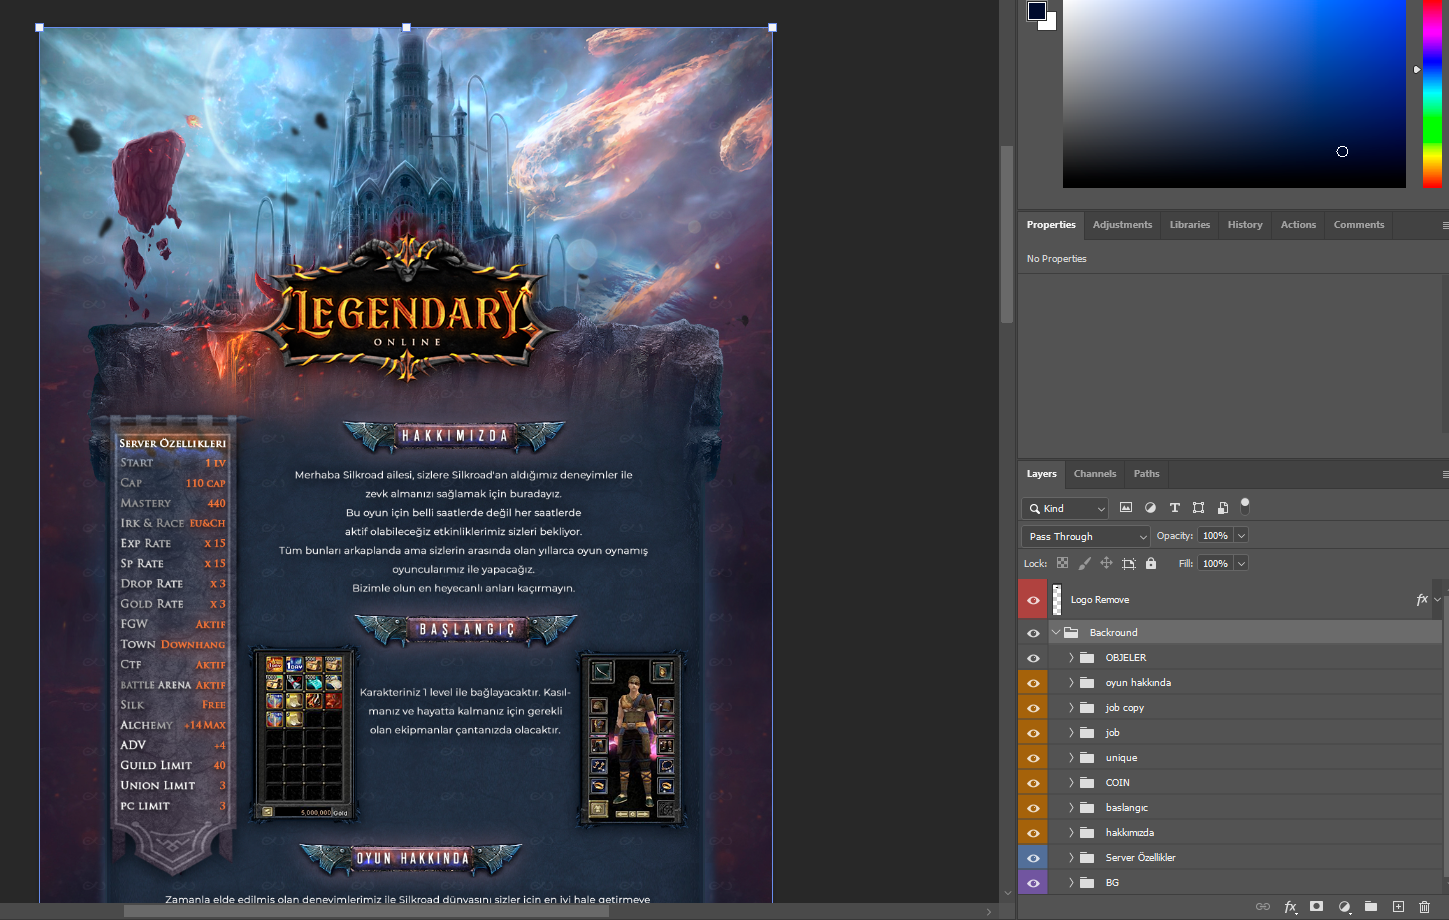
Task: Expand the hakkımızda group
Action: click(1071, 832)
